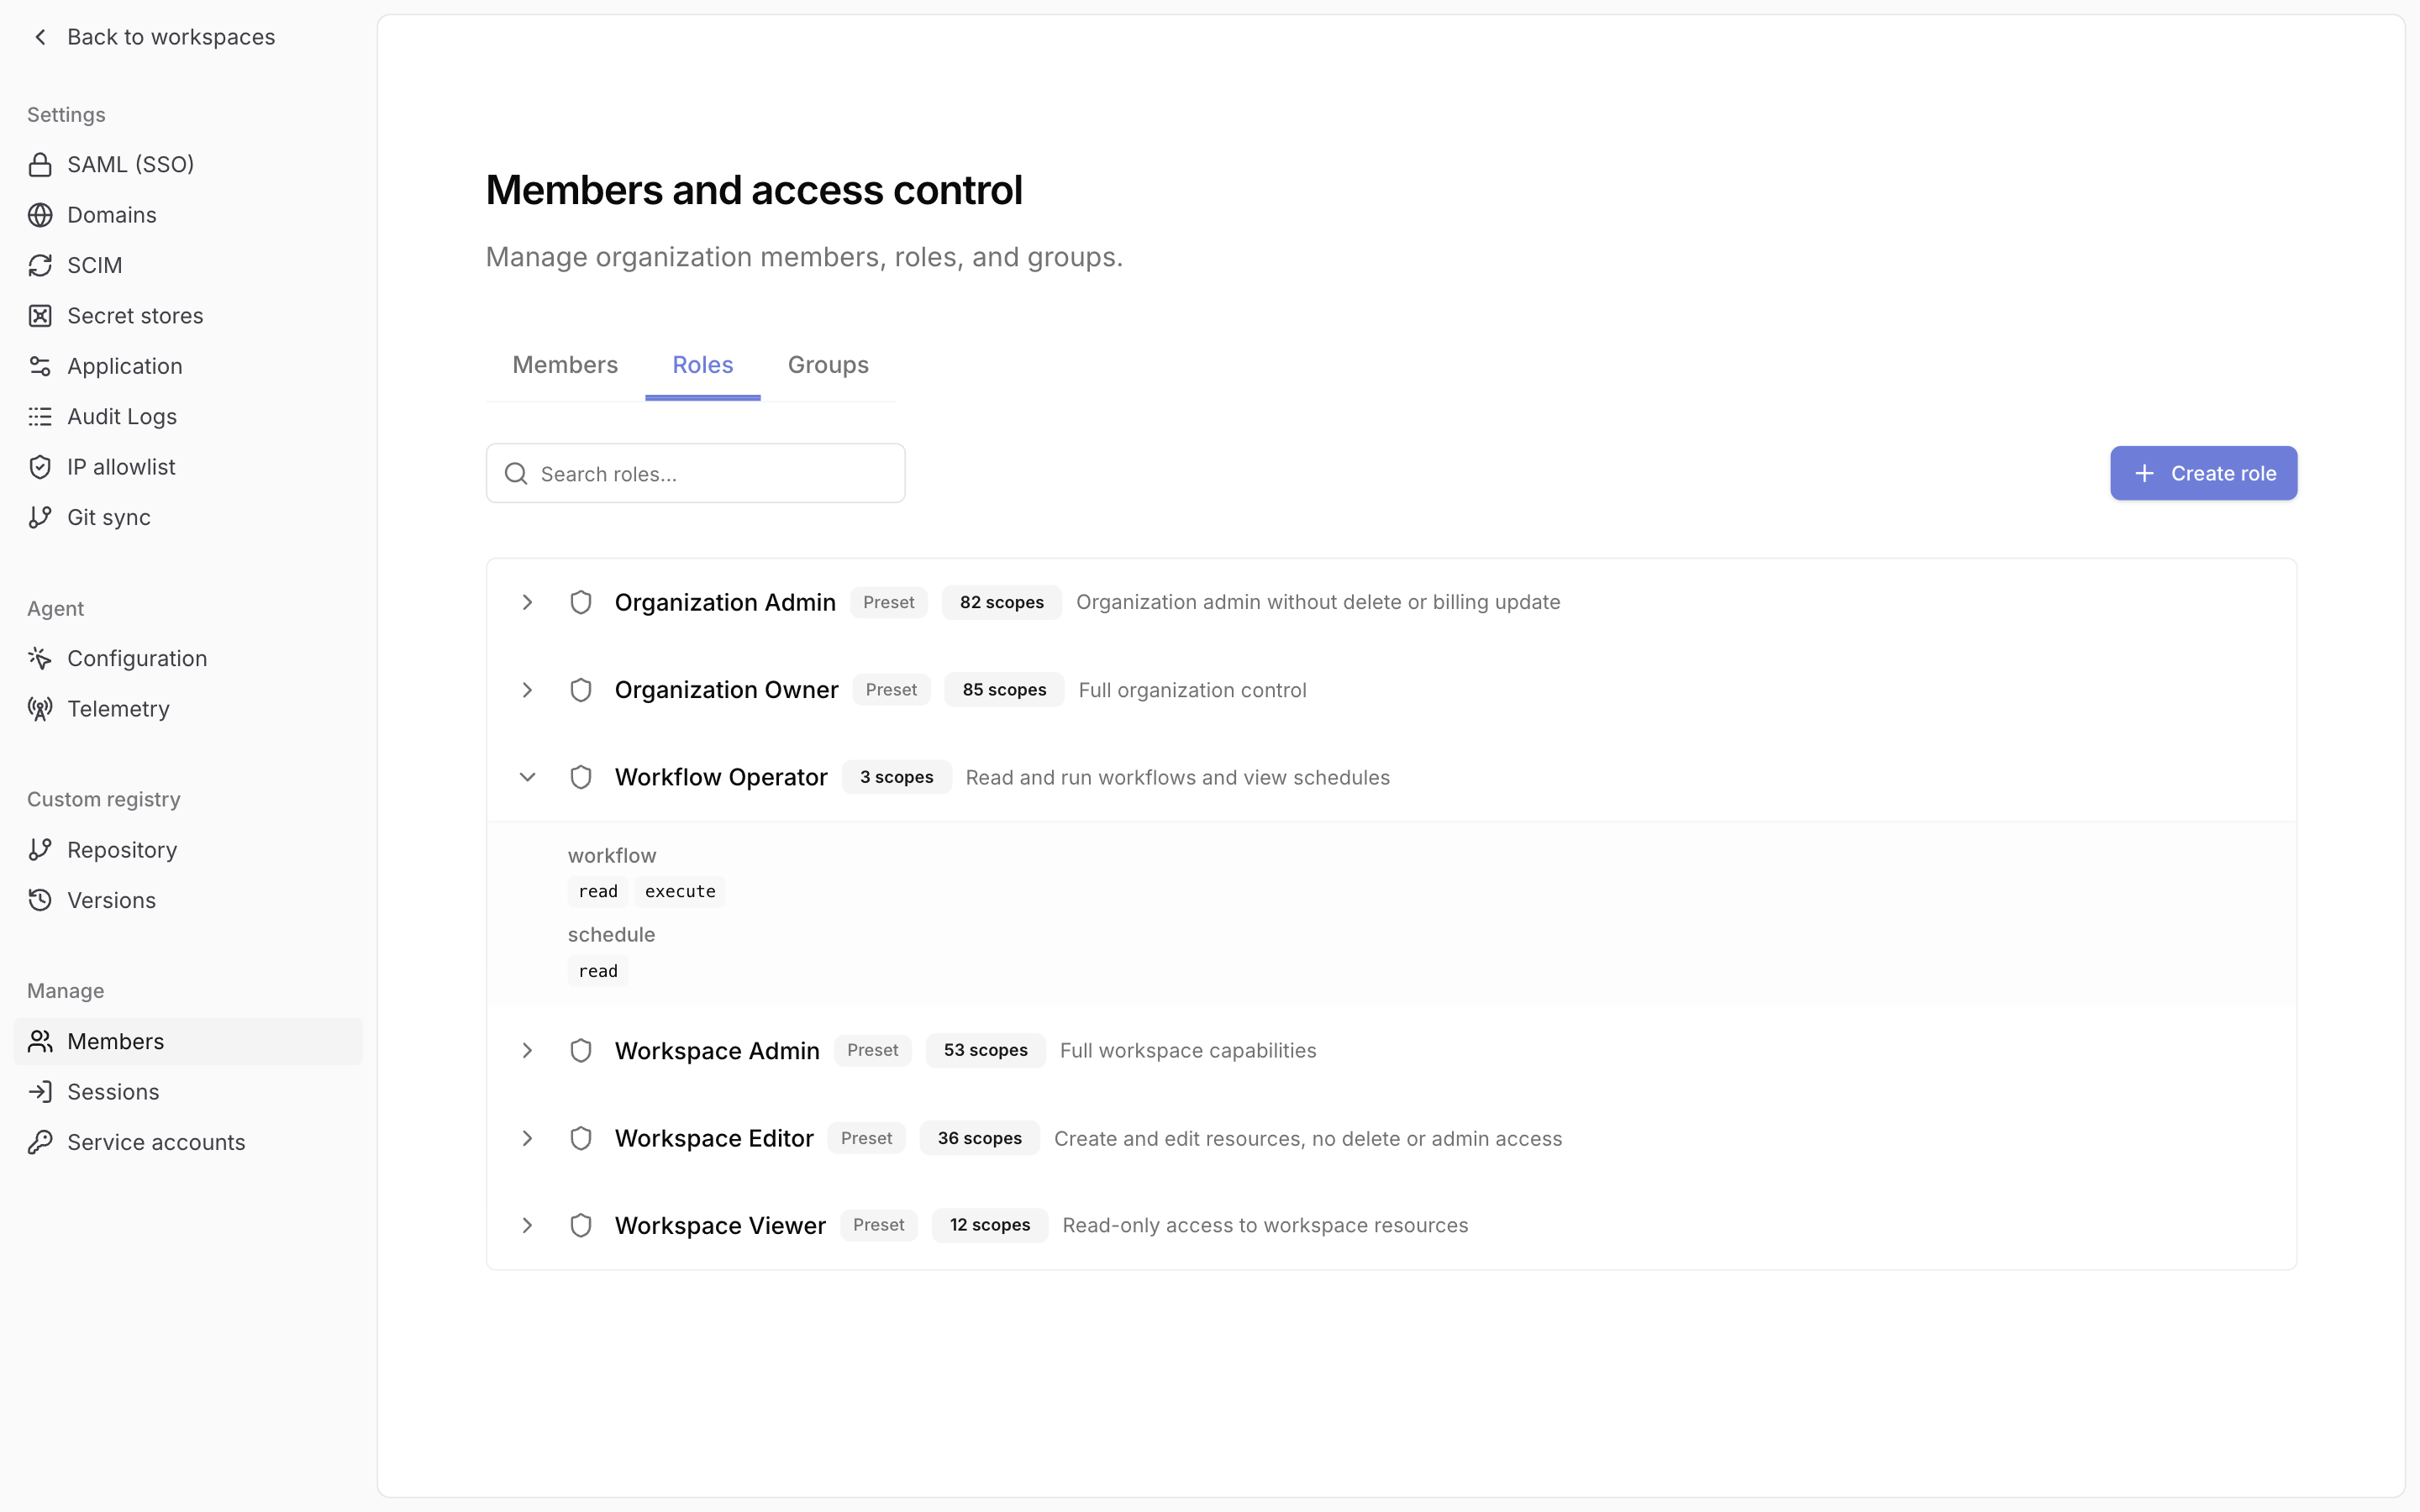Click the Workspace Editor role name
Image resolution: width=2420 pixels, height=1512 pixels.
pyautogui.click(x=714, y=1138)
